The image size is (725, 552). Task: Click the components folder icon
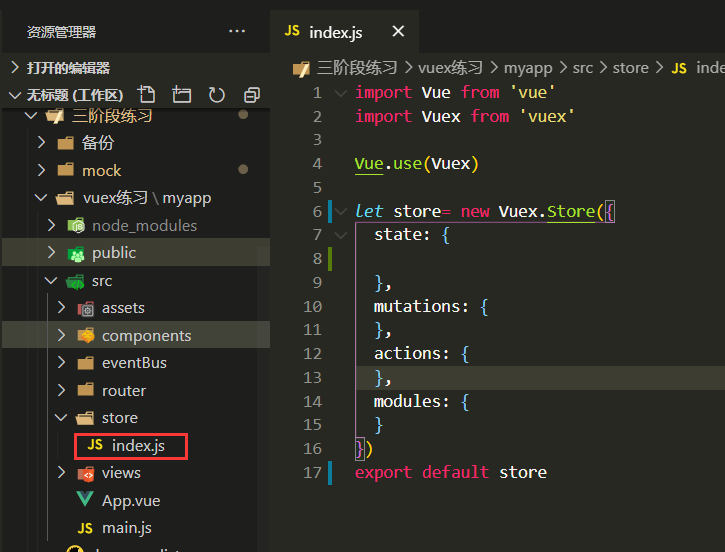click(x=86, y=336)
